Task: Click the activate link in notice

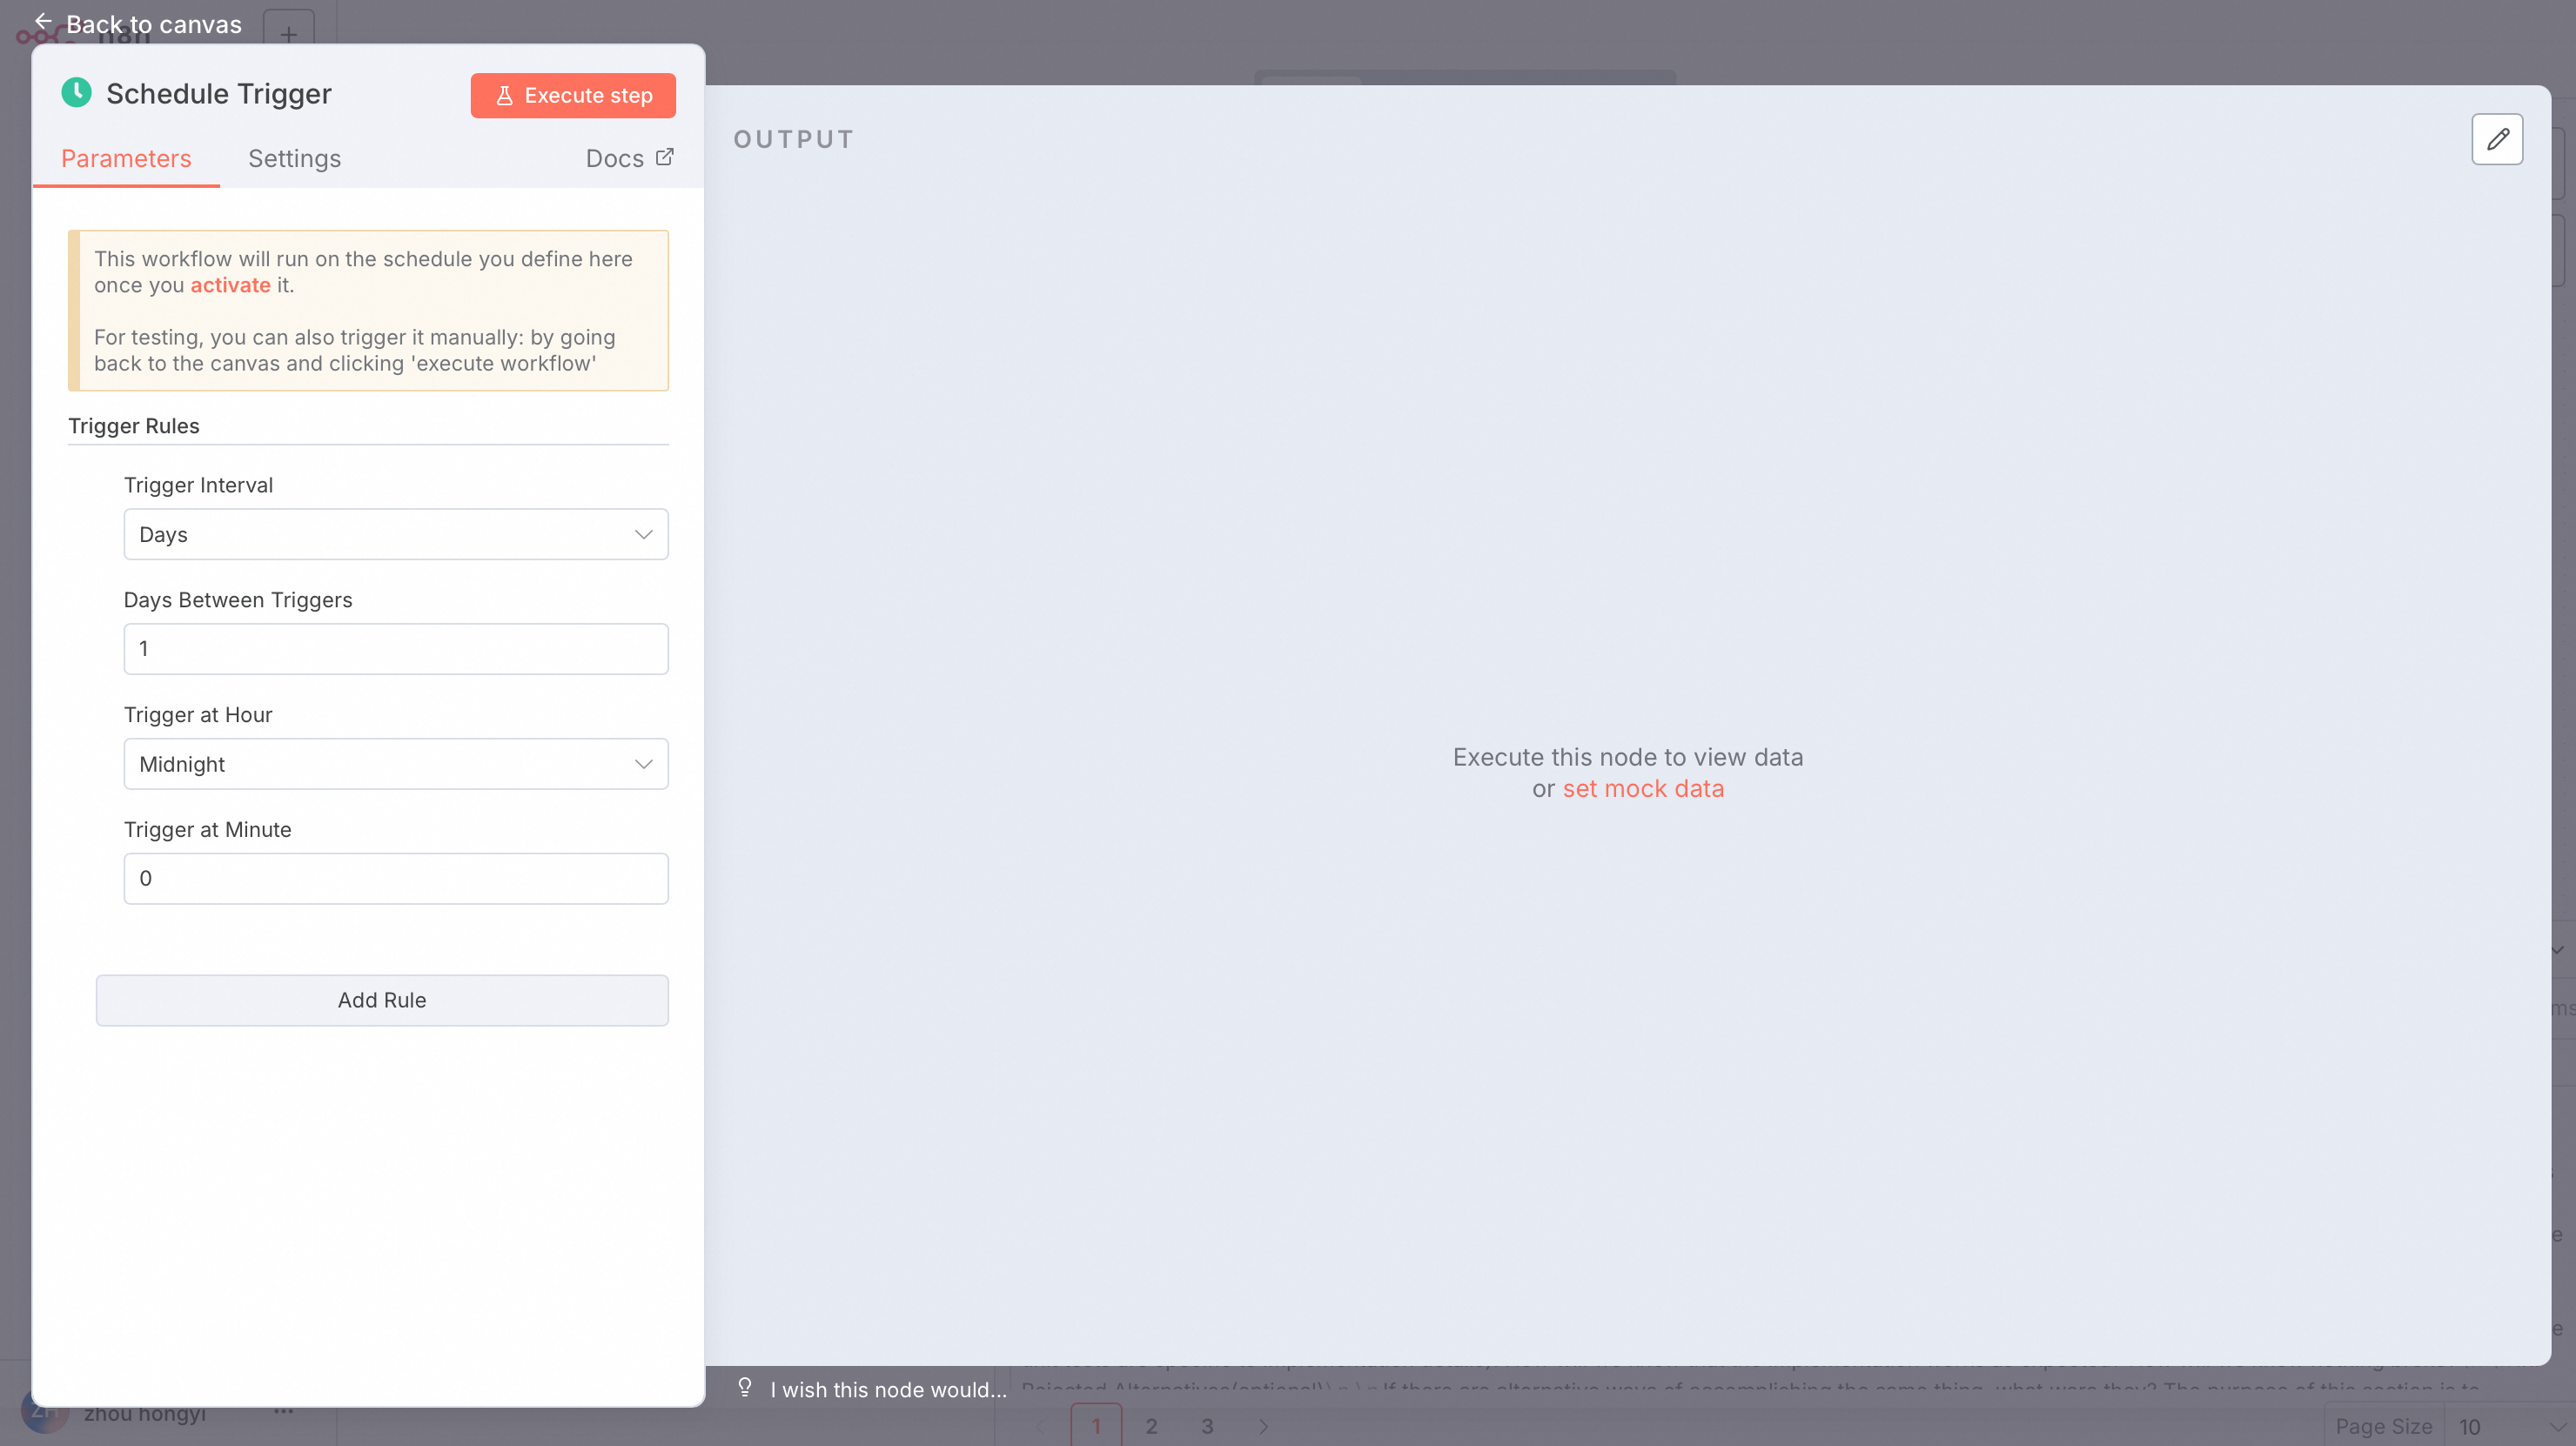Action: click(x=230, y=285)
